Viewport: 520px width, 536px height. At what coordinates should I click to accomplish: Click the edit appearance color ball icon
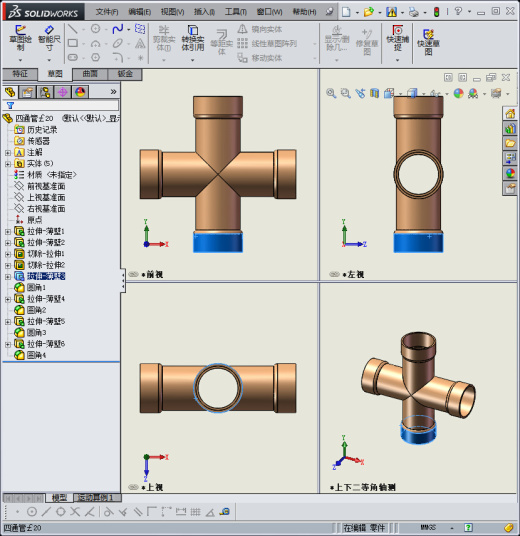click(458, 93)
